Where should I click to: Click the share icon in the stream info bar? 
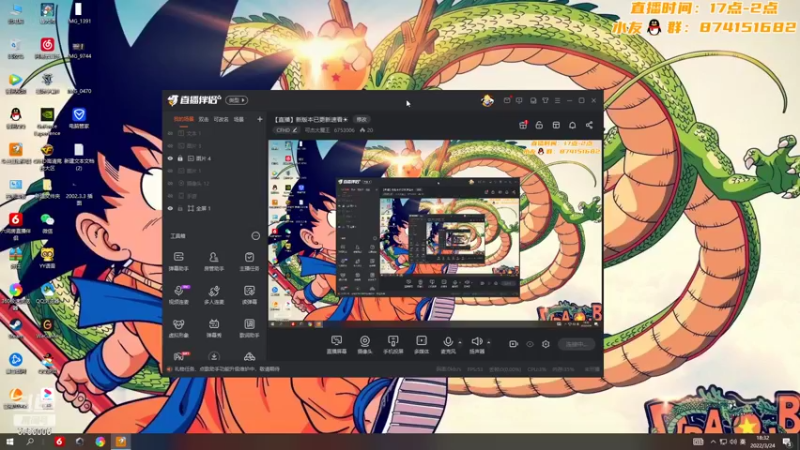[x=589, y=125]
